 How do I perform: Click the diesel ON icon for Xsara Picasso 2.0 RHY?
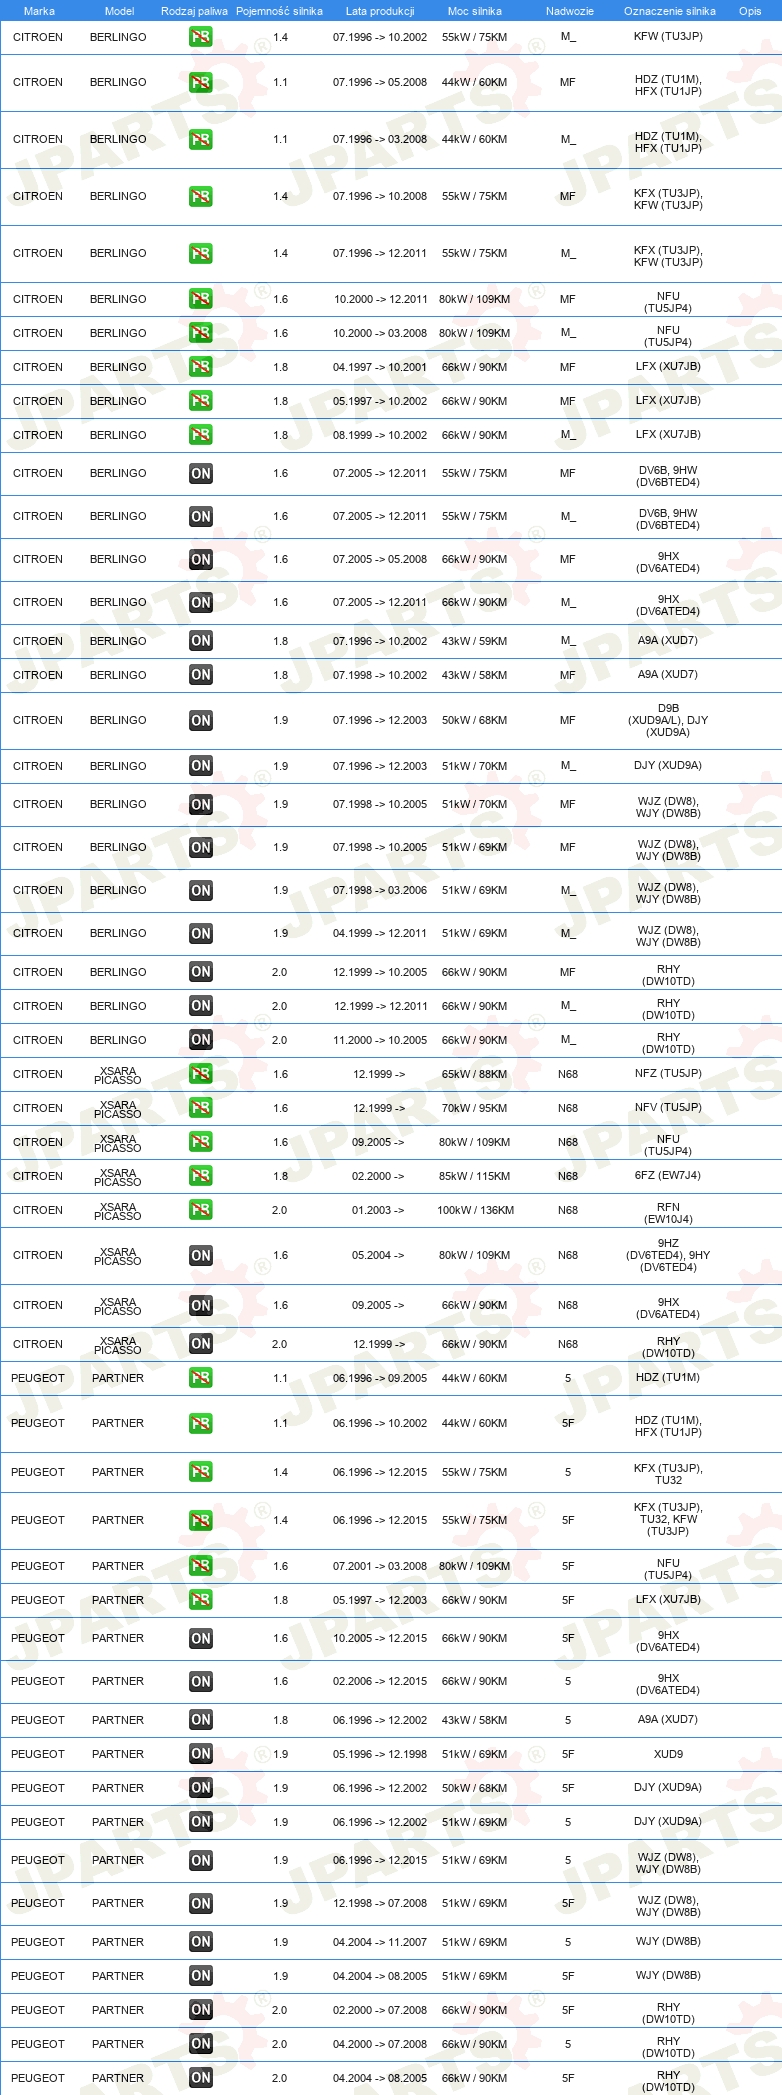click(x=201, y=1344)
